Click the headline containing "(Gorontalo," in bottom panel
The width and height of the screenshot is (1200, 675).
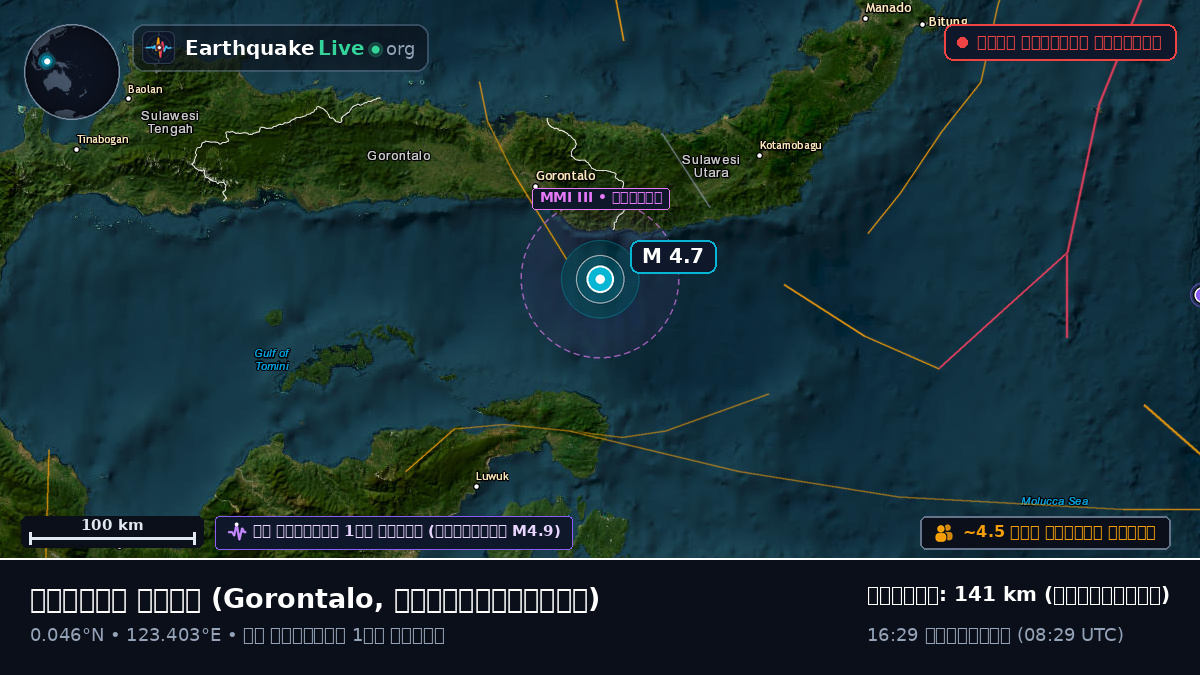[315, 599]
